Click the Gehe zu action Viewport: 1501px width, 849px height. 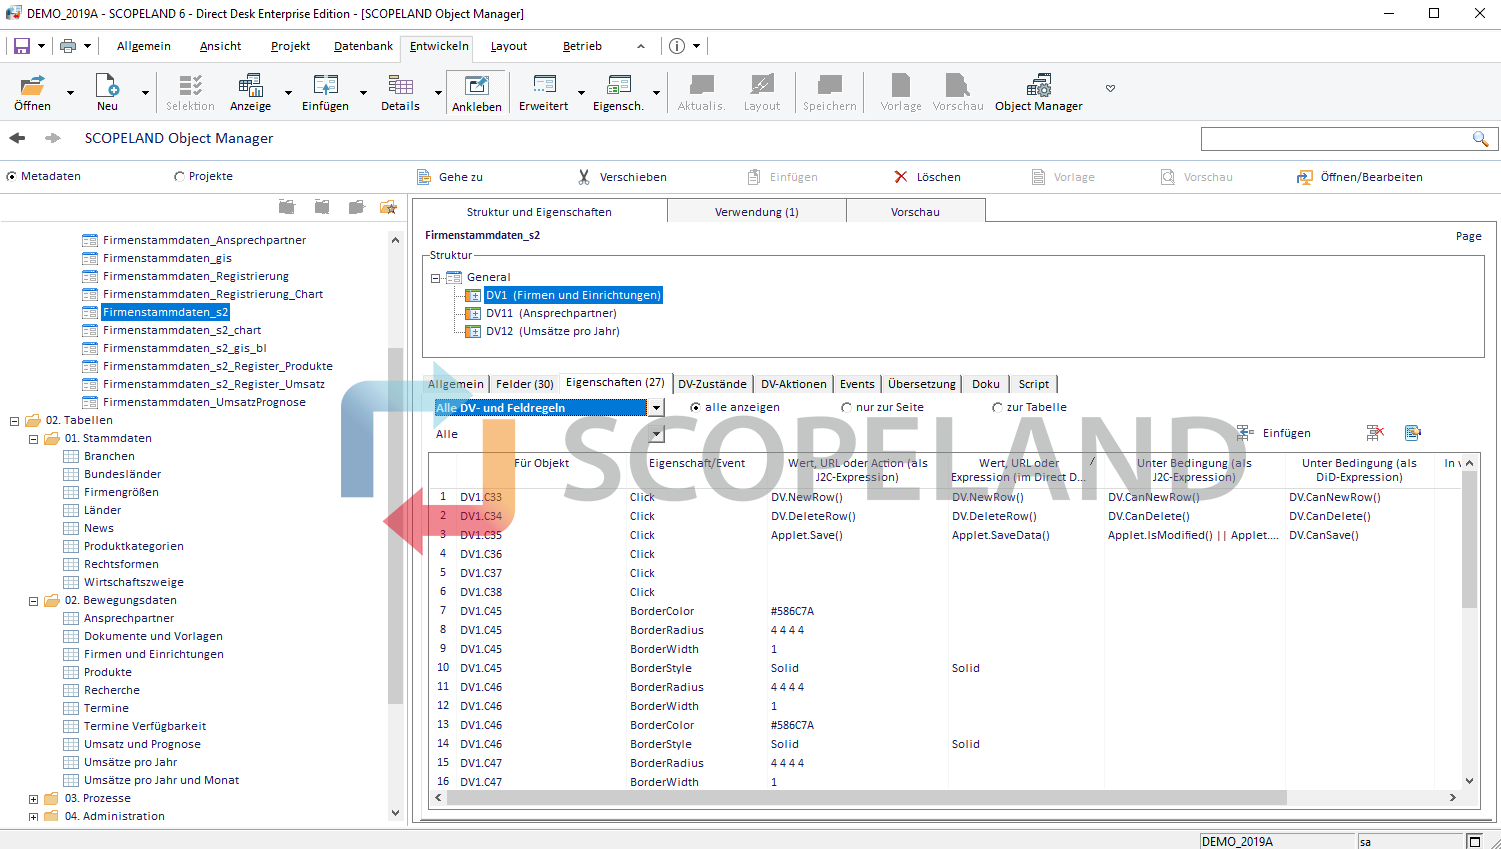[x=450, y=177]
